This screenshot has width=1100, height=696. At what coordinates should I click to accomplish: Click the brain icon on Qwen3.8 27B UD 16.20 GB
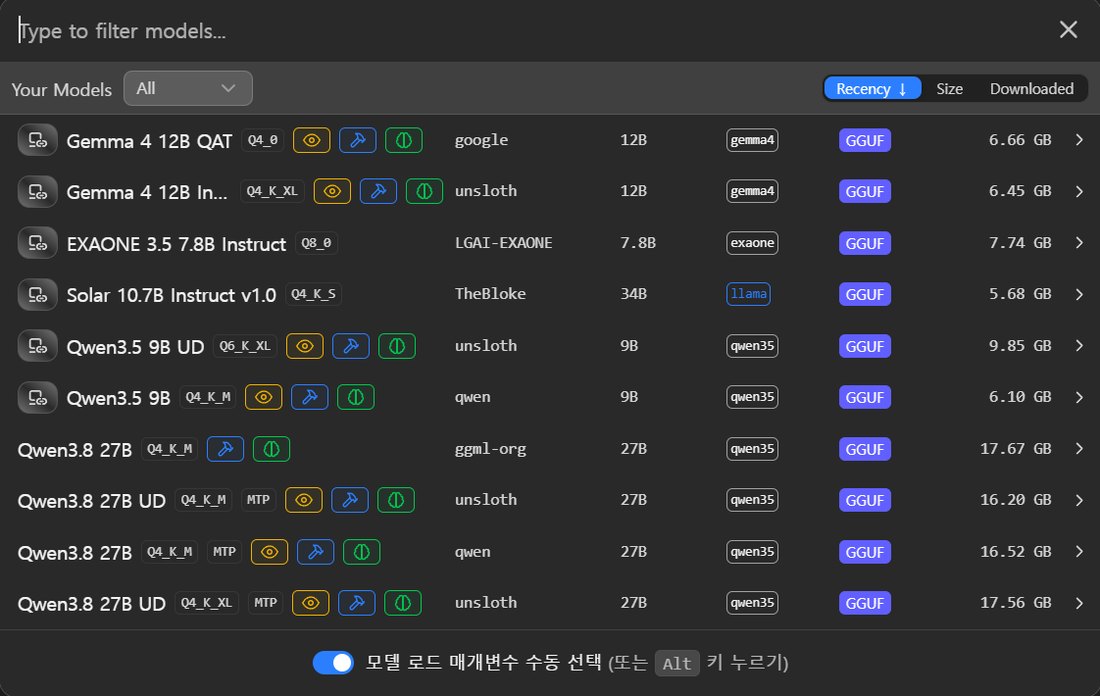(396, 500)
